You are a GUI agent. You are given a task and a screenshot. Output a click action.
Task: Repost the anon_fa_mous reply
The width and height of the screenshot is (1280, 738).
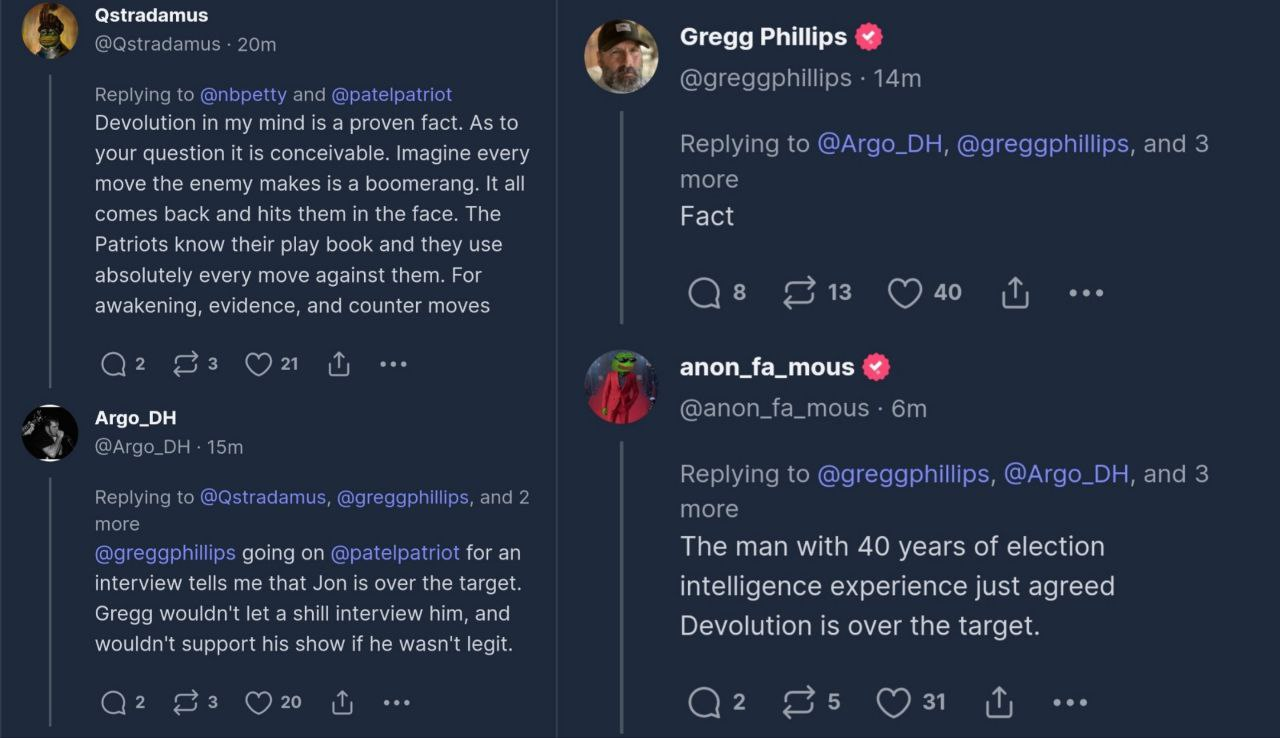coord(799,702)
